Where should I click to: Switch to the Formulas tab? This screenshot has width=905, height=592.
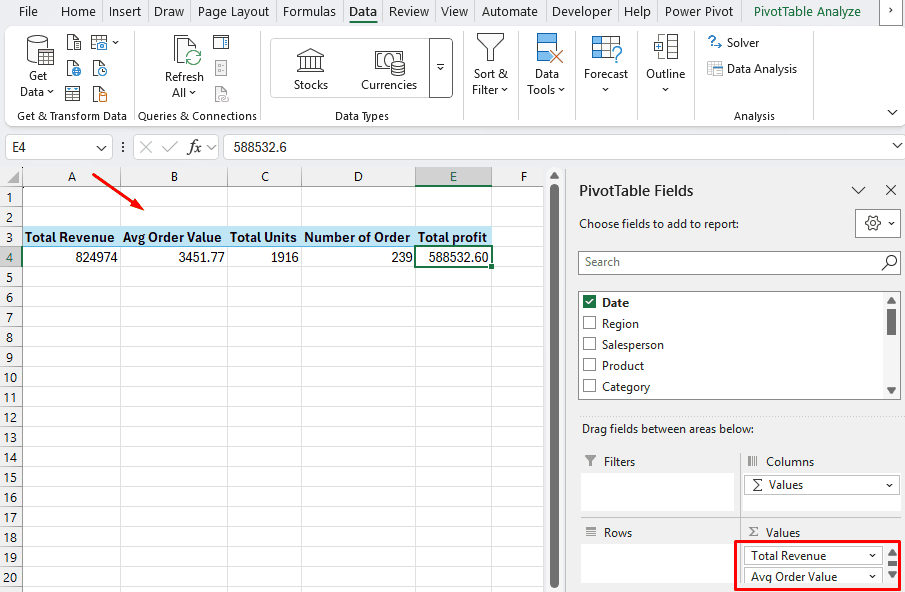pyautogui.click(x=309, y=12)
